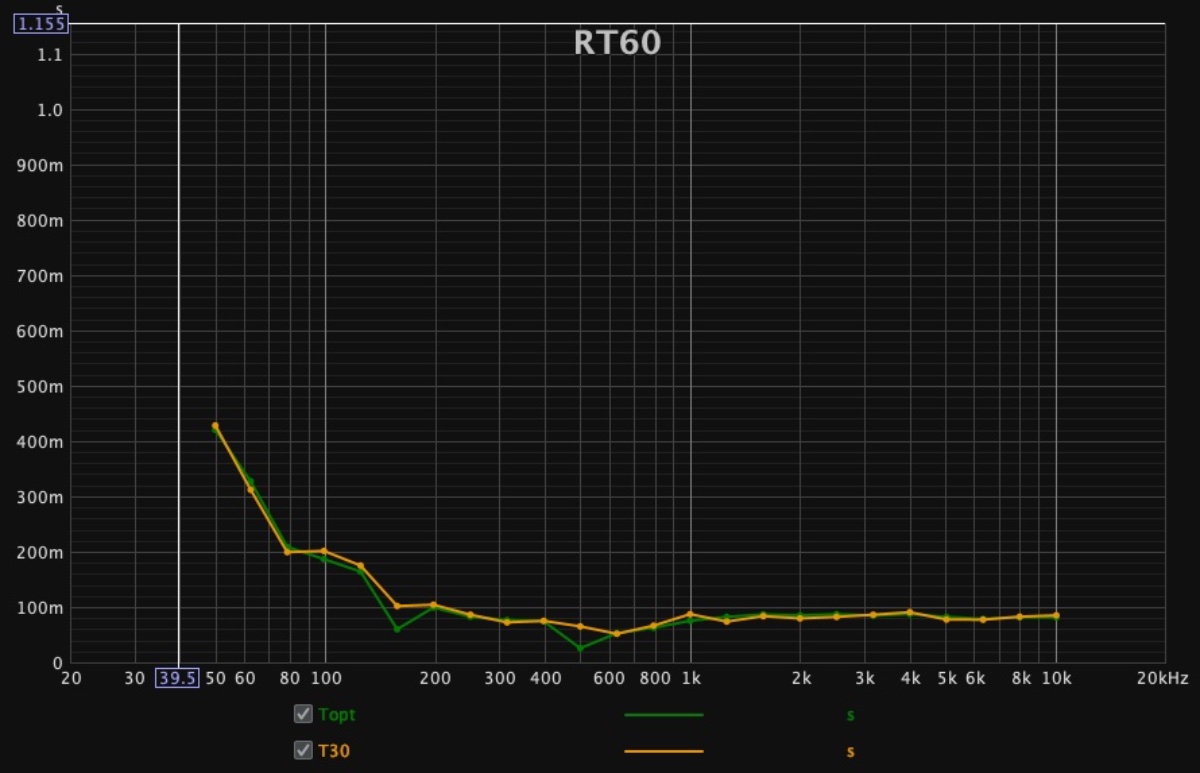
Task: Click the Topt dip point near 160 Hz
Action: point(397,629)
